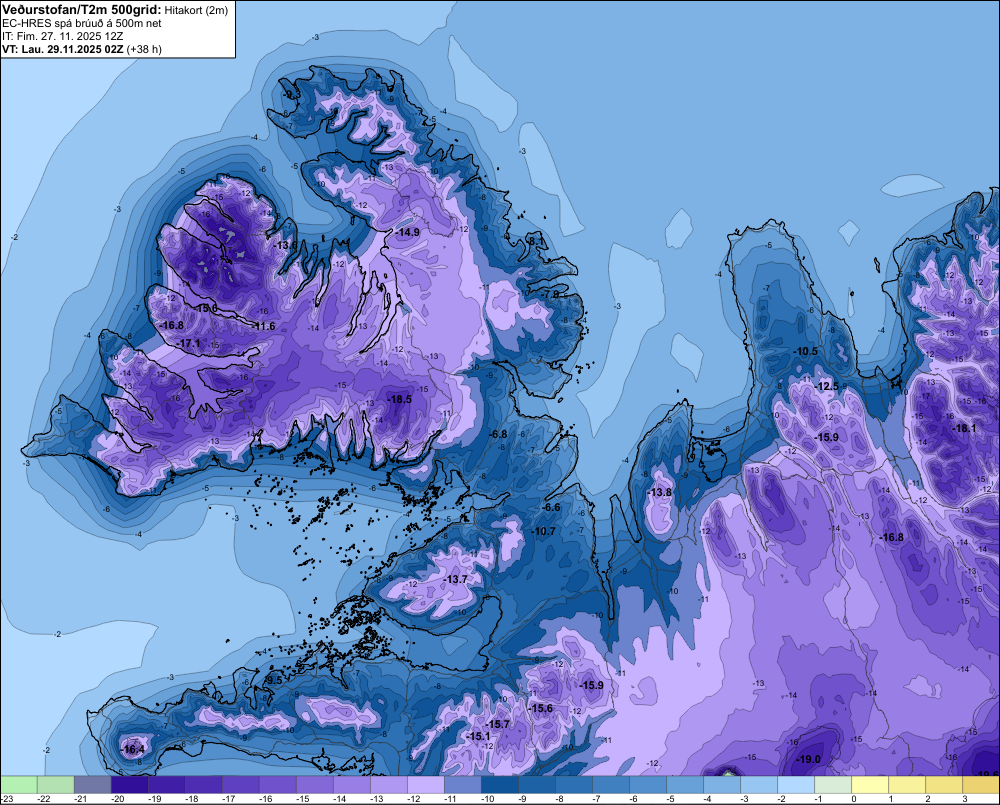Select the bold -19.0 temperature value
This screenshot has height=805, width=1000.
click(x=809, y=759)
